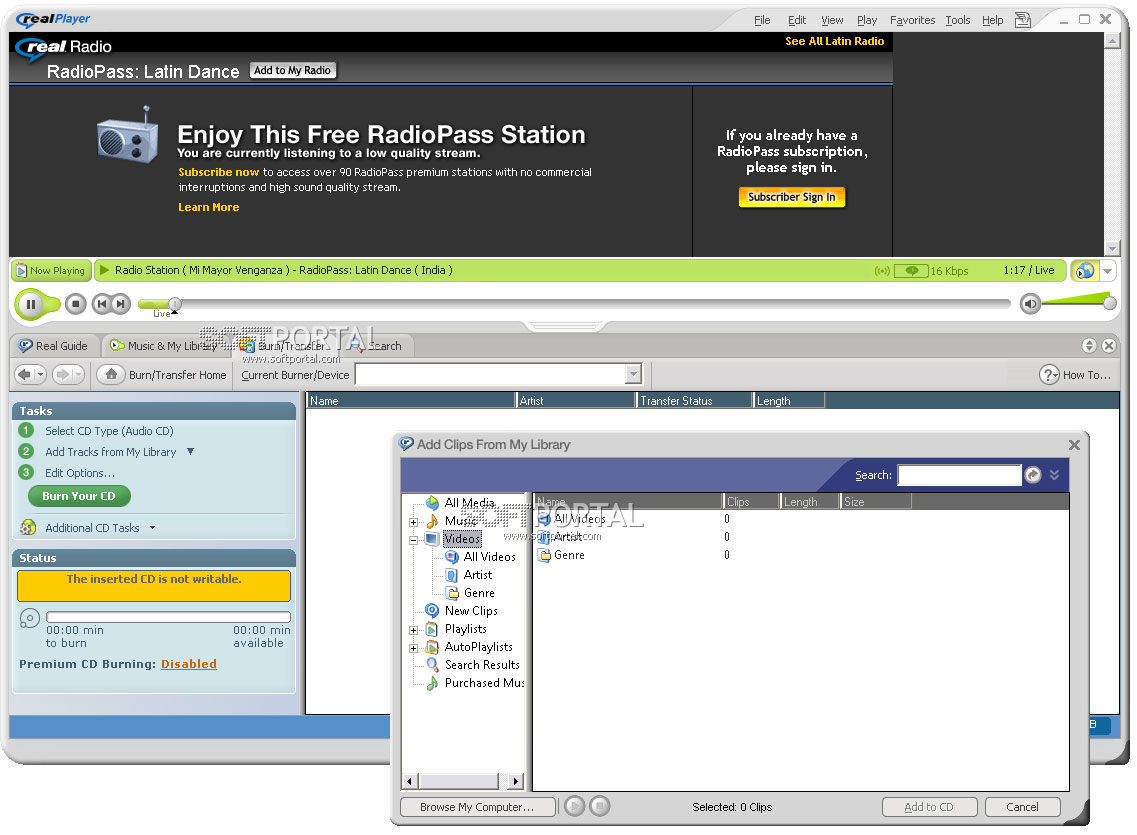Click the Burn/Transfer Home icon
Image resolution: width=1137 pixels, height=835 pixels.
point(111,375)
